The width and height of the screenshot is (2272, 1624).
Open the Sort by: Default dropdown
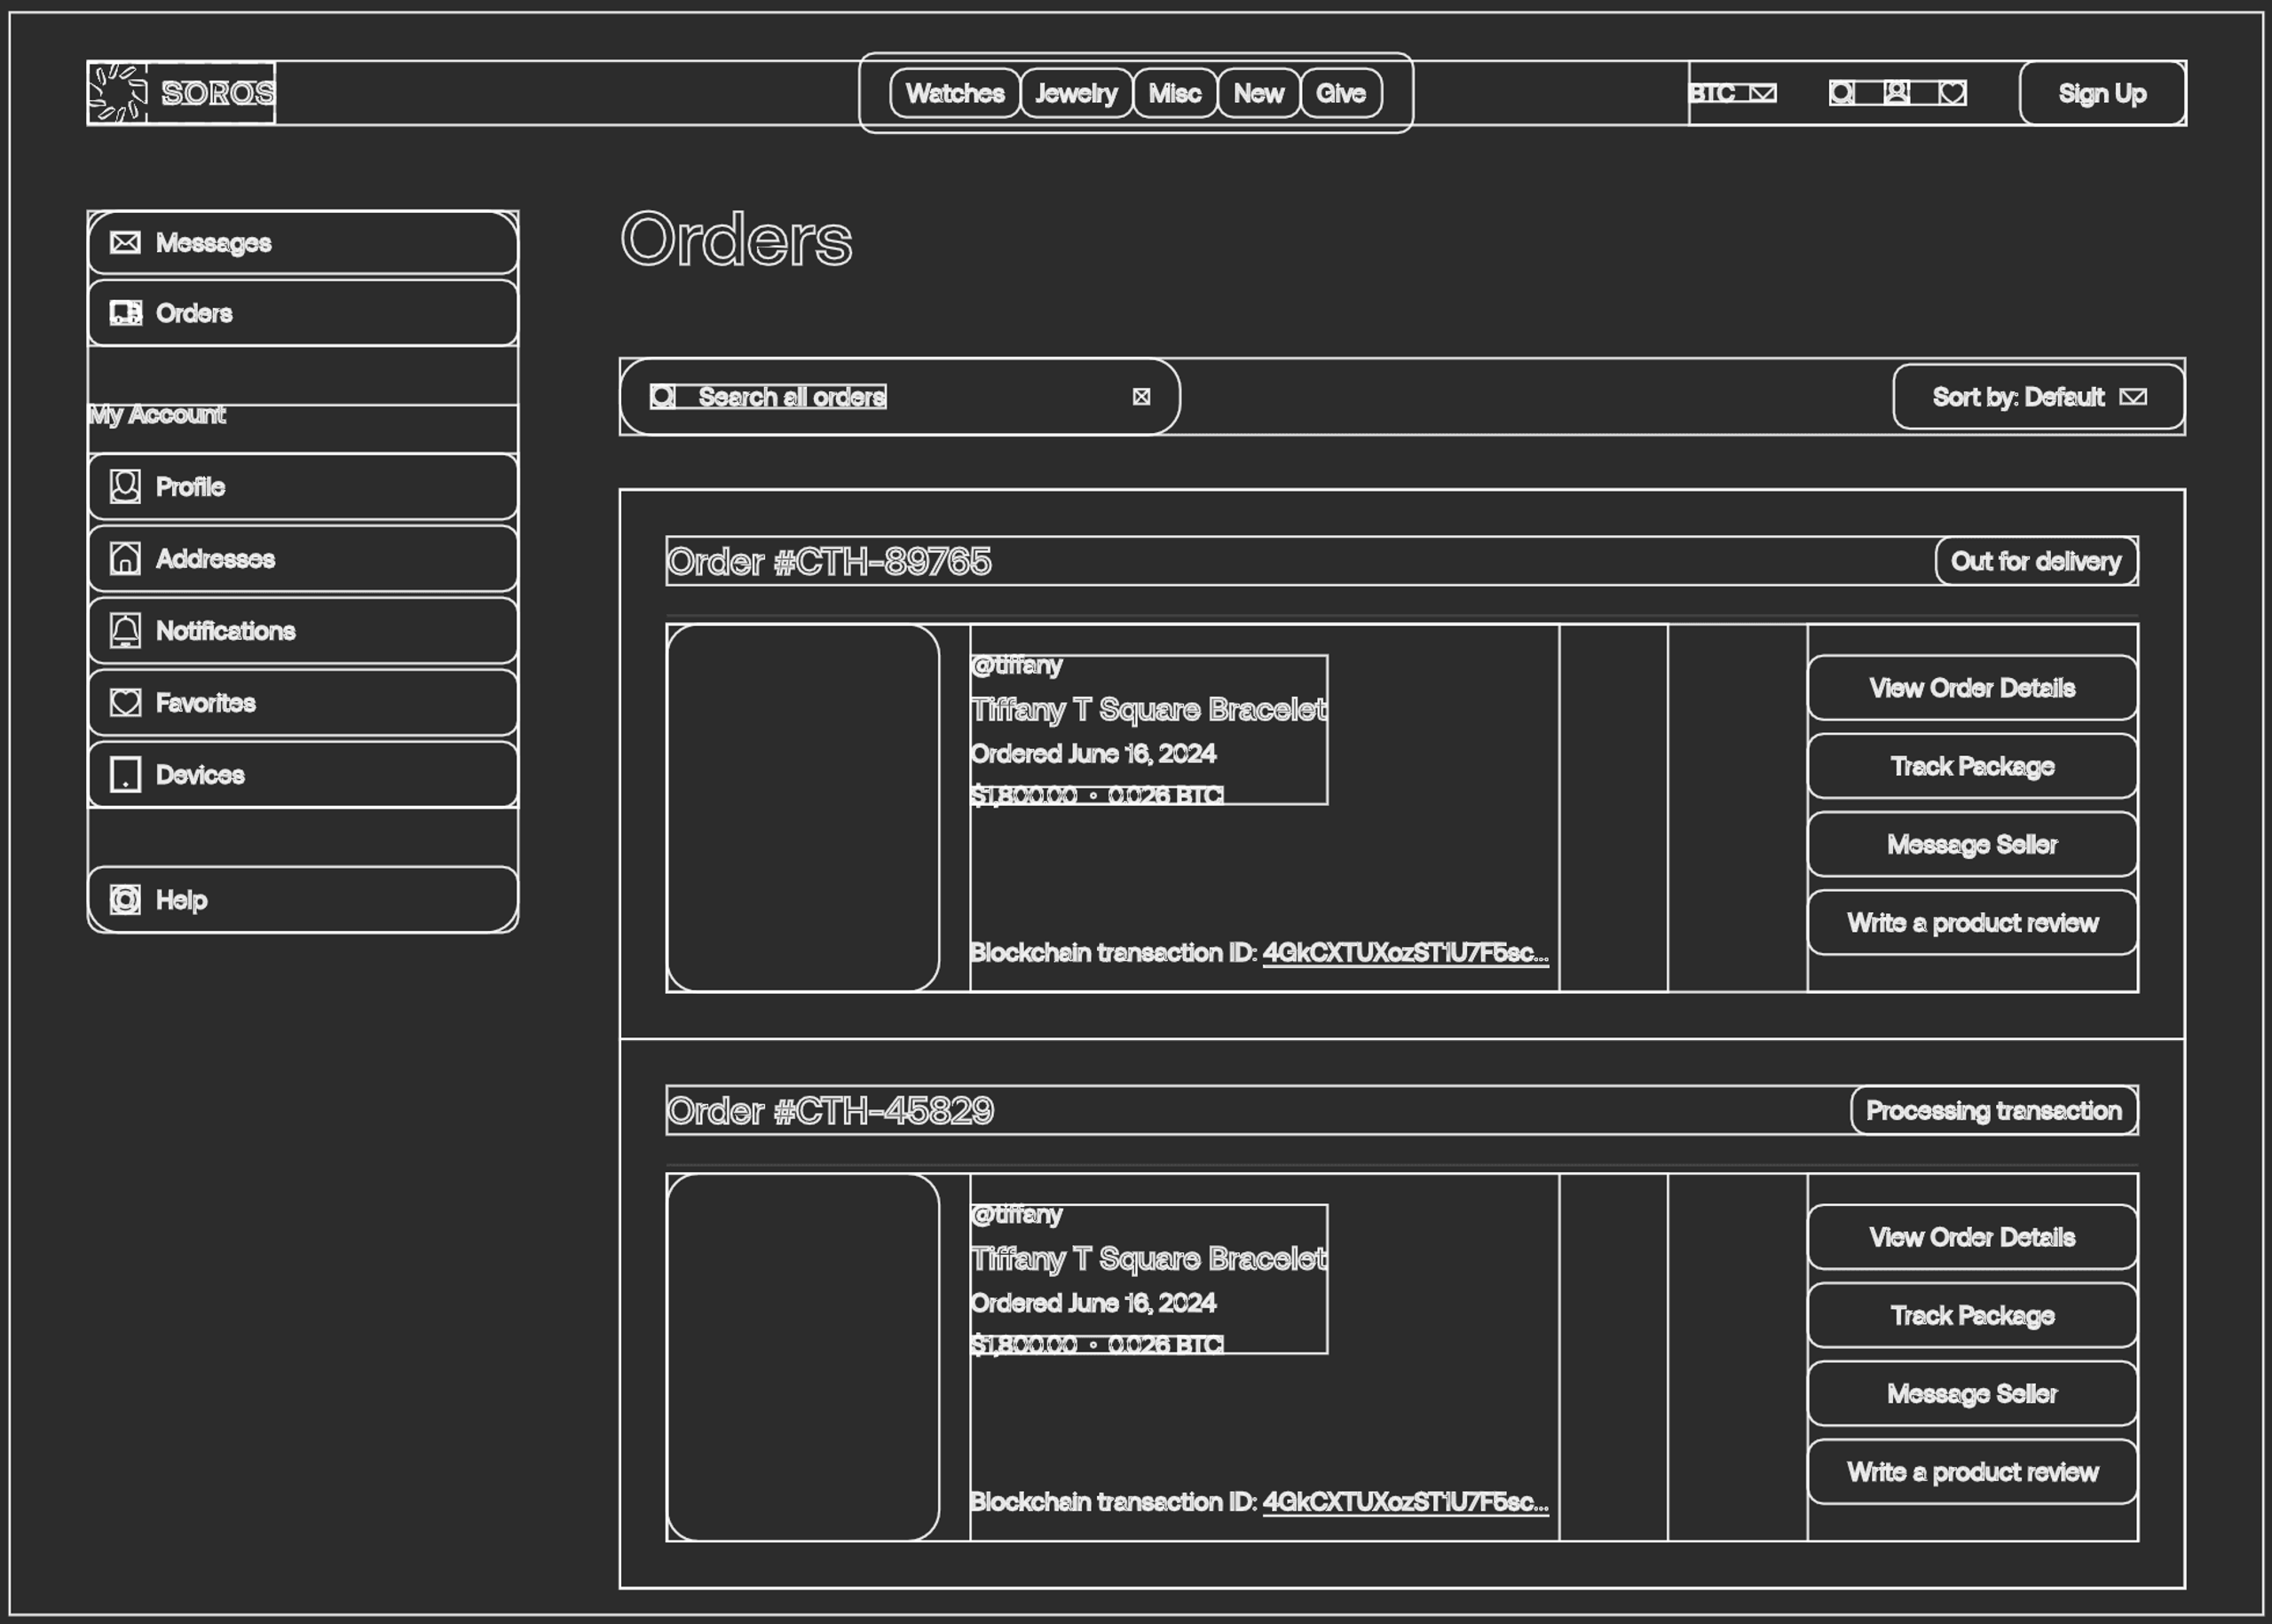[2039, 397]
